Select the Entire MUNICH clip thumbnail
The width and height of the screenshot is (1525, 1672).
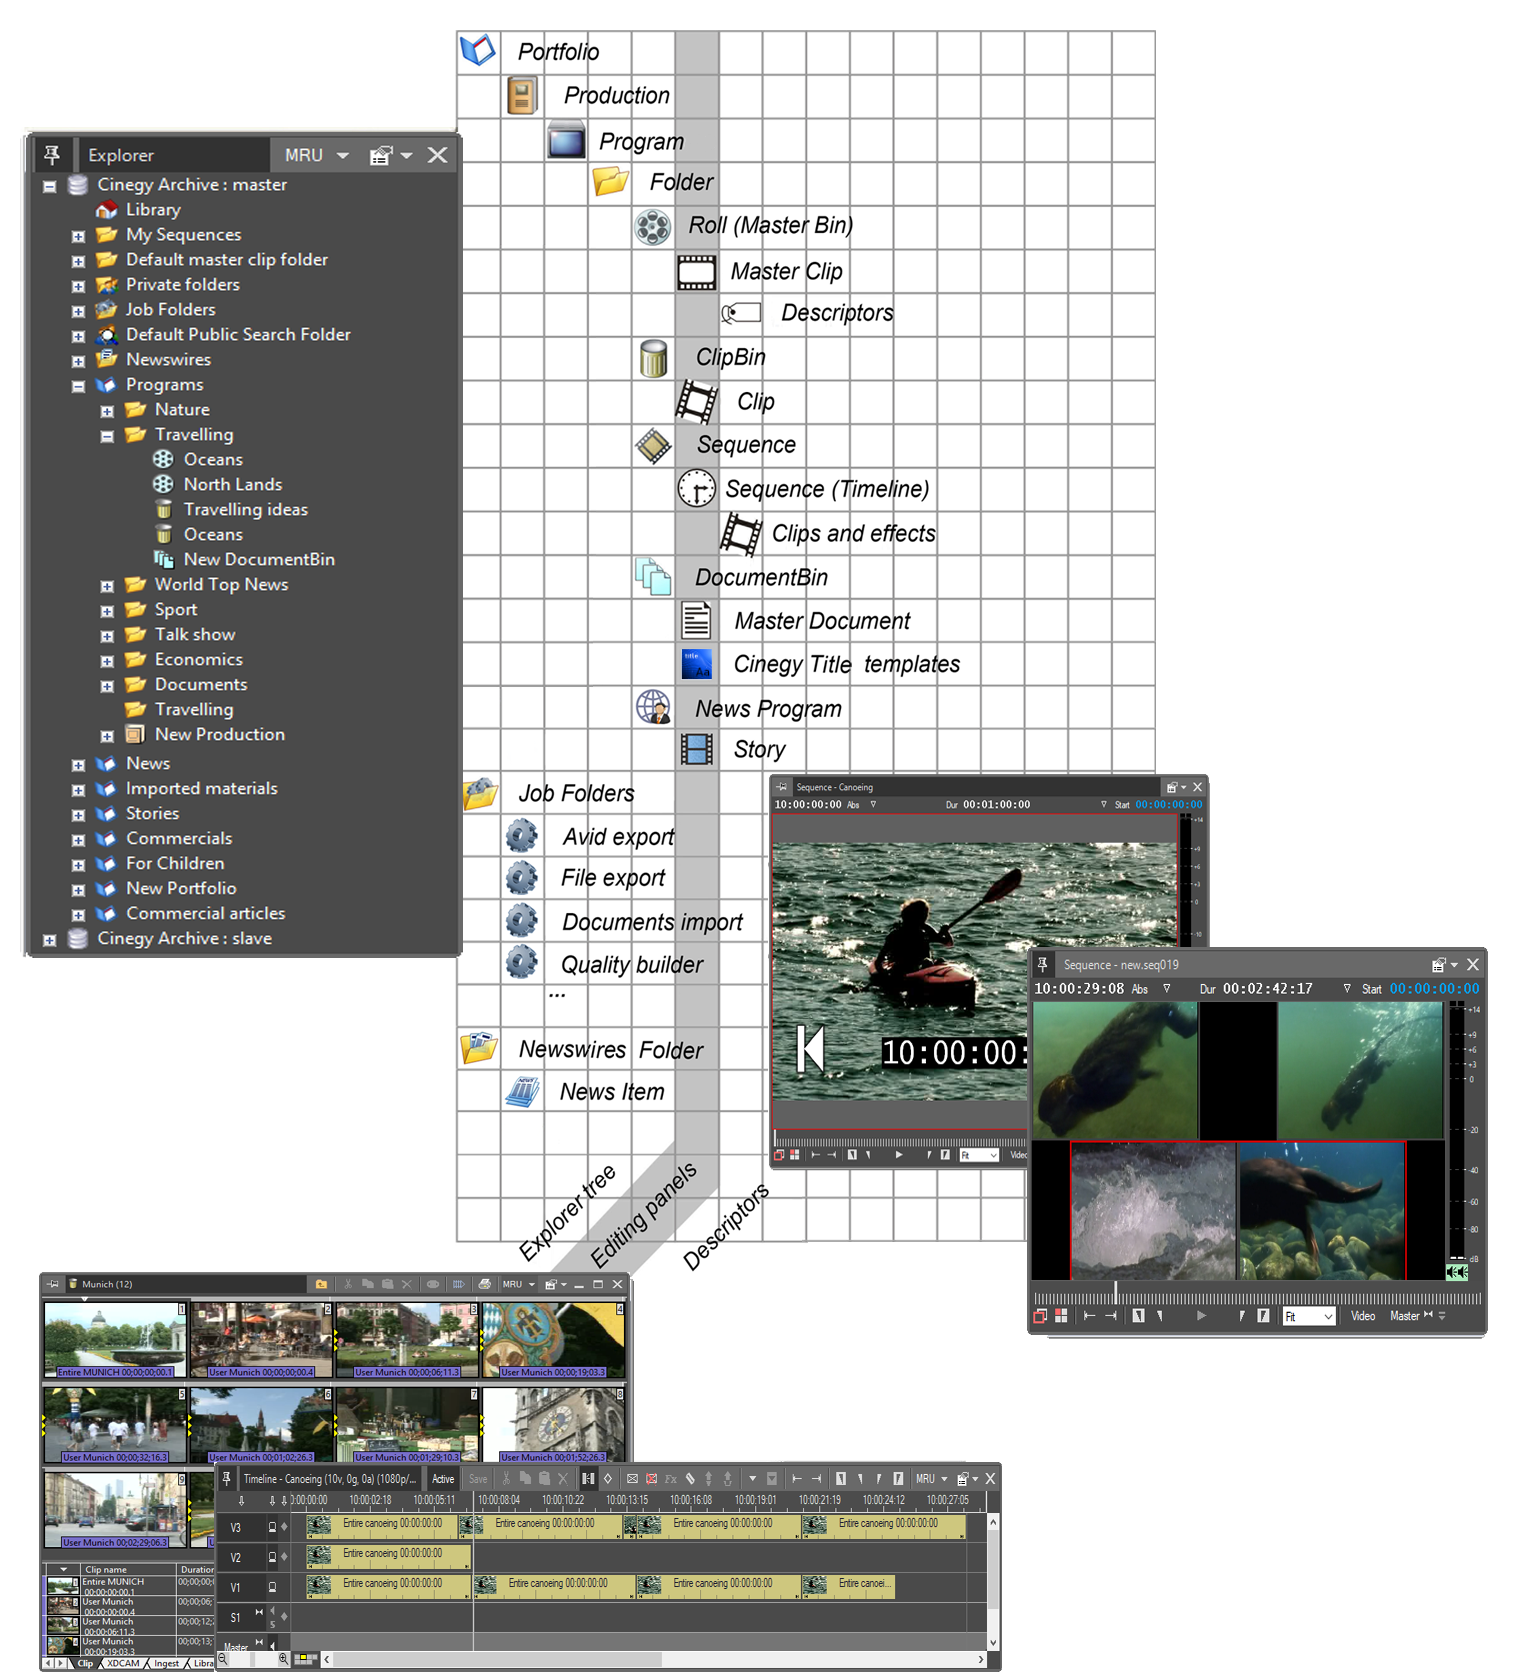[115, 1338]
